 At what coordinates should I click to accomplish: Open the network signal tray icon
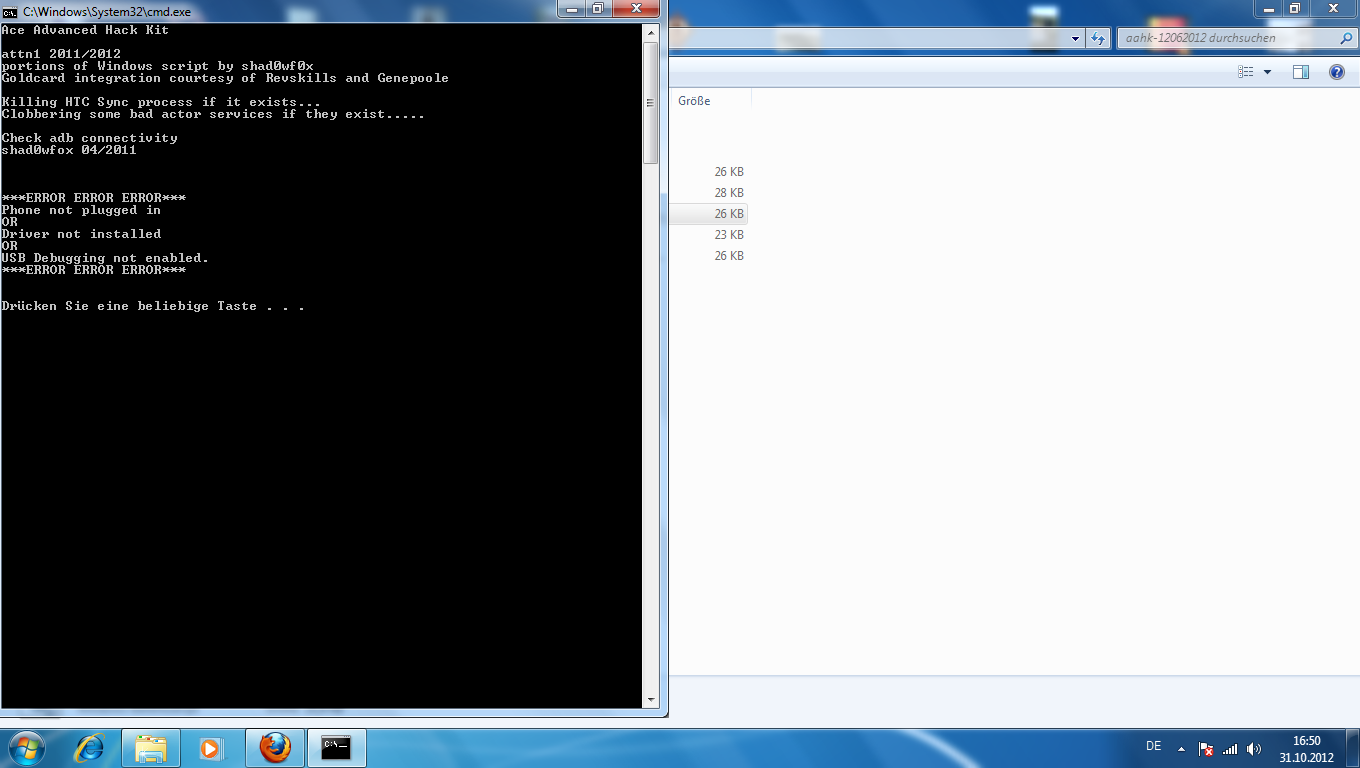(x=1230, y=749)
